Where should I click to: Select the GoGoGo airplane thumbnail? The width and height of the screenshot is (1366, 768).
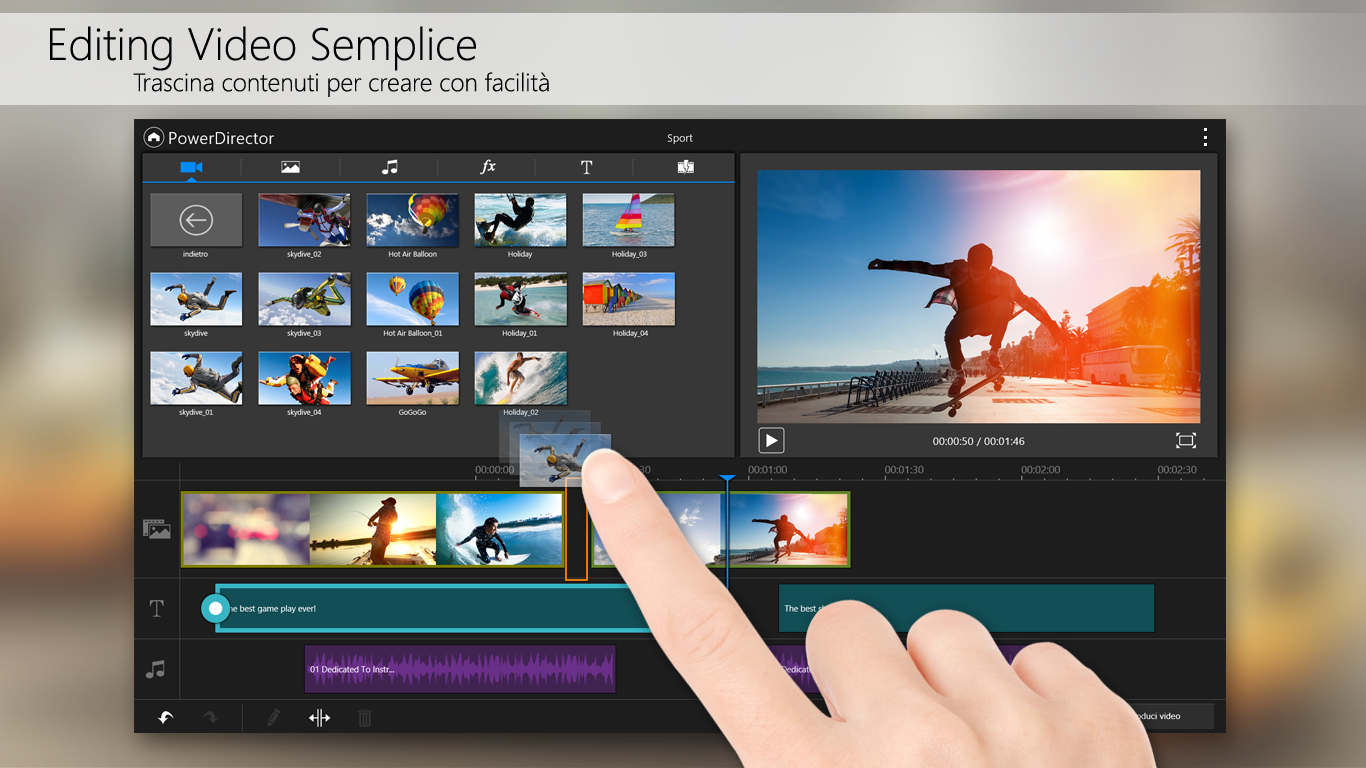412,378
